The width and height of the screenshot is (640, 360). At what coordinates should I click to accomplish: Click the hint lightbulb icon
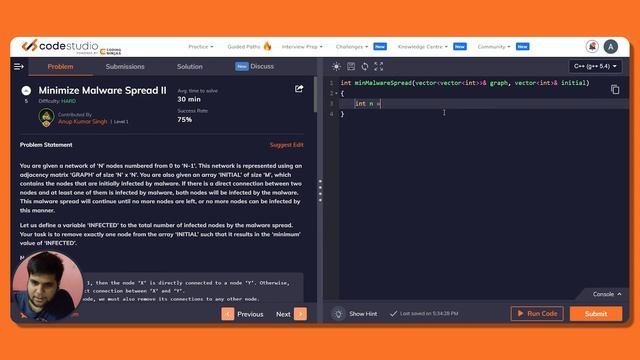(x=338, y=314)
